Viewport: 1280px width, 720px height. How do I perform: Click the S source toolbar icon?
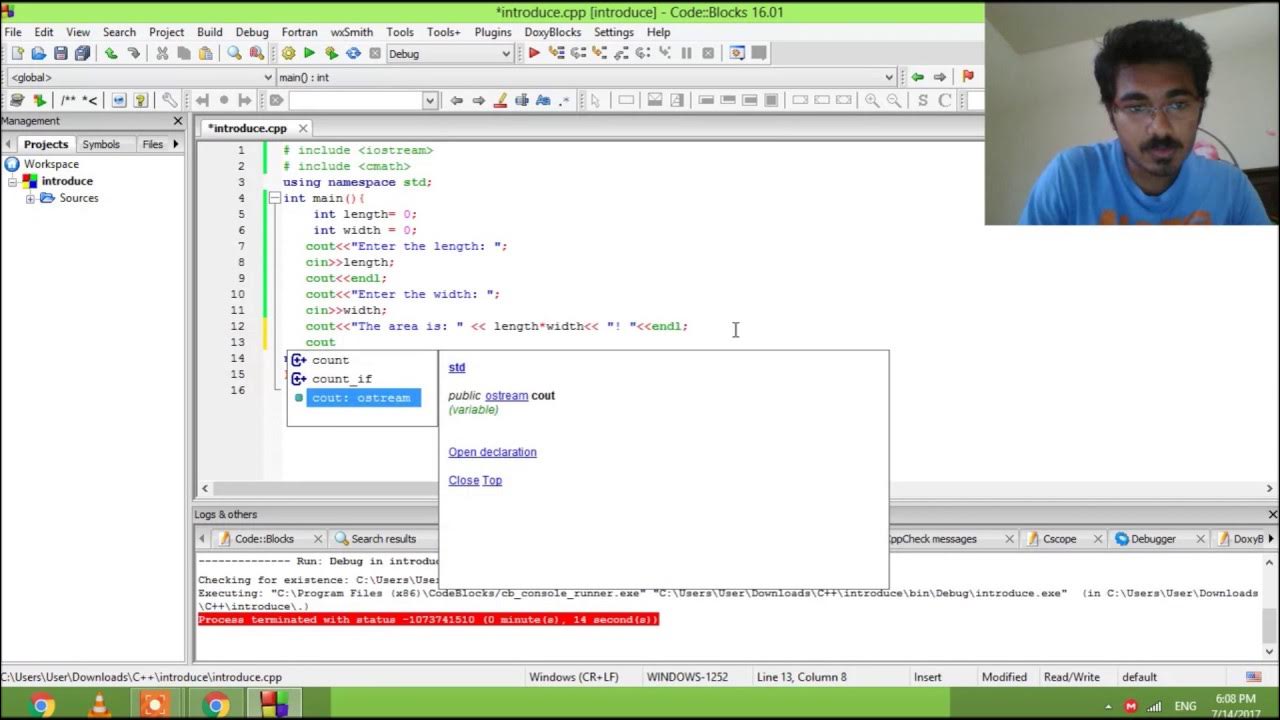[923, 100]
